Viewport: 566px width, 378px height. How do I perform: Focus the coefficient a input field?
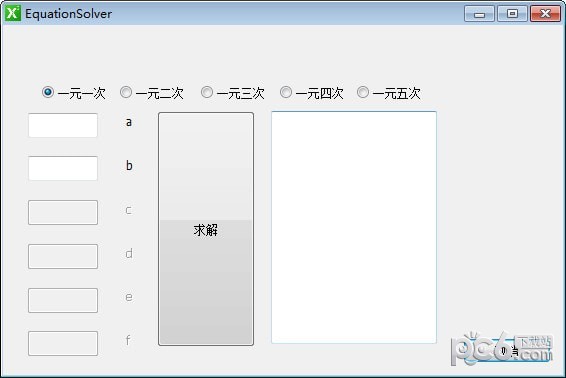[x=63, y=125]
